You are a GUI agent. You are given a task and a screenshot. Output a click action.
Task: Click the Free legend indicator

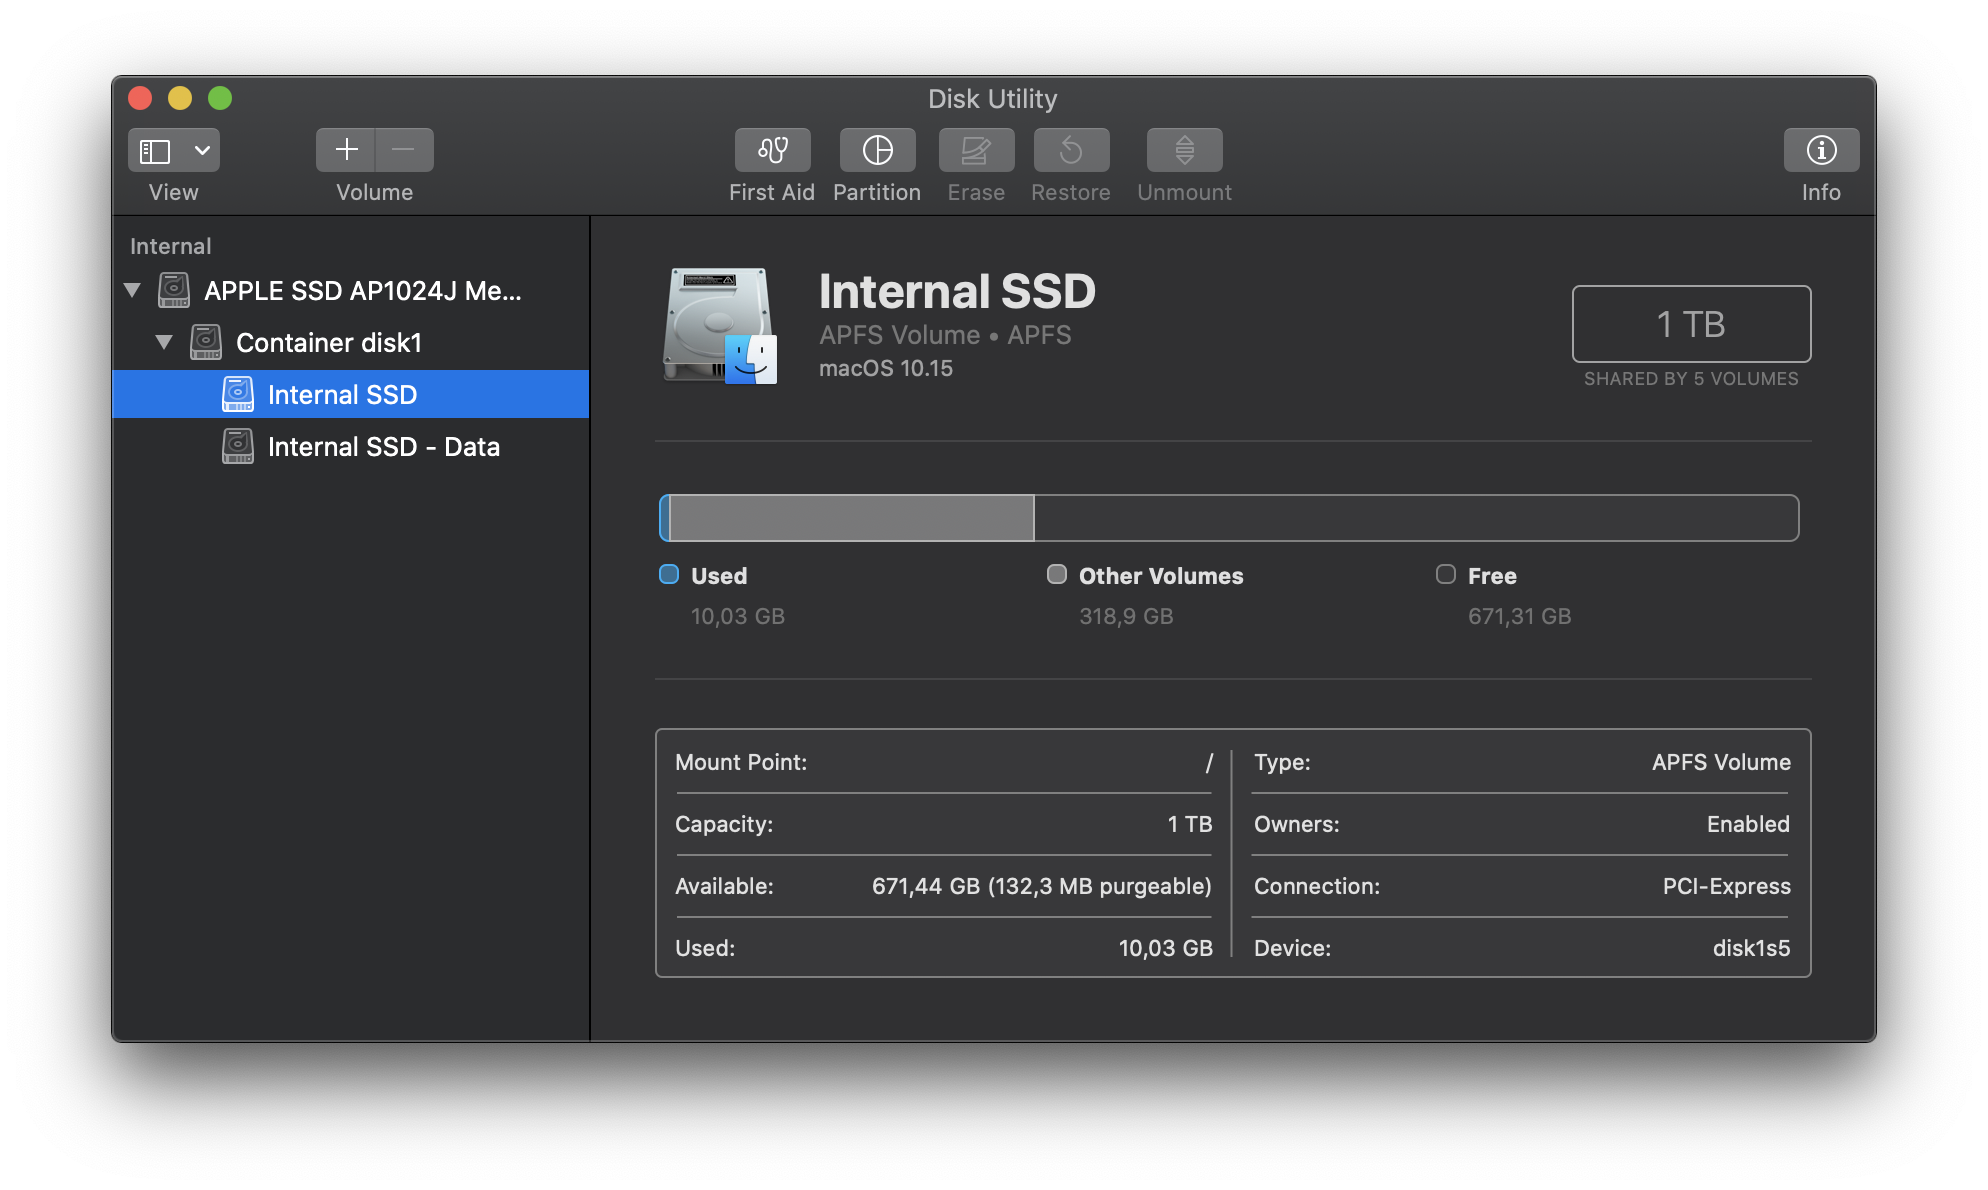1445,575
